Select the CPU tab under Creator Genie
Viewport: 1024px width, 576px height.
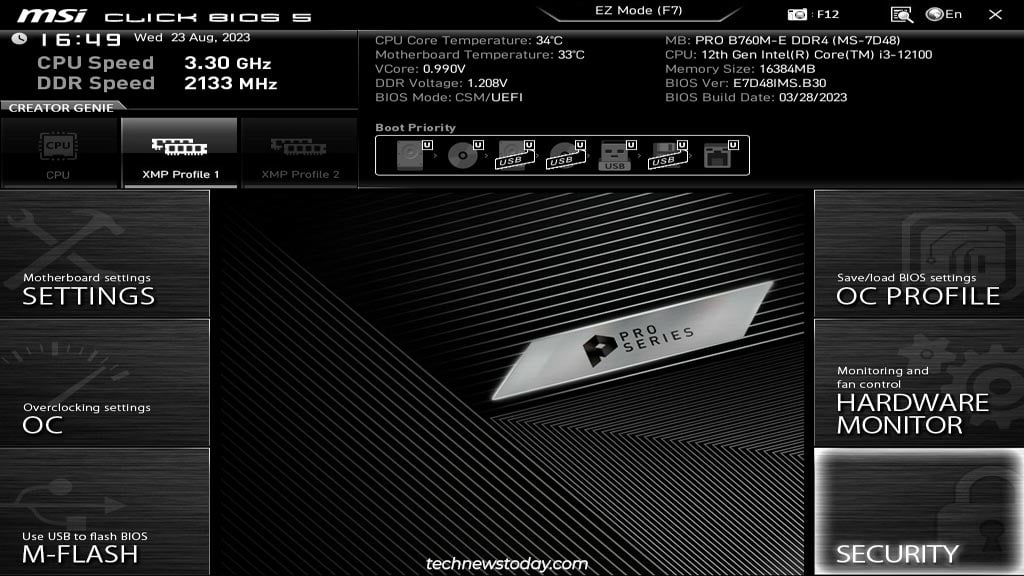57,150
